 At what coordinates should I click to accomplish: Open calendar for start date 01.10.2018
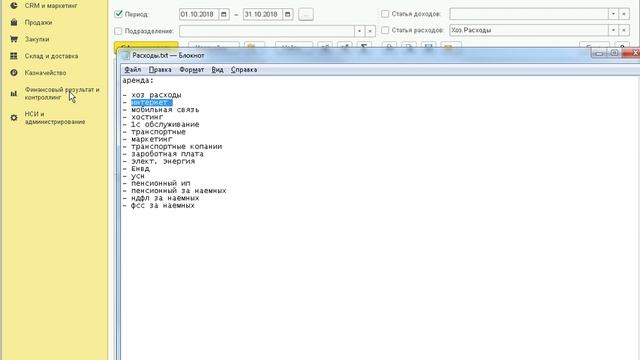pyautogui.click(x=224, y=14)
